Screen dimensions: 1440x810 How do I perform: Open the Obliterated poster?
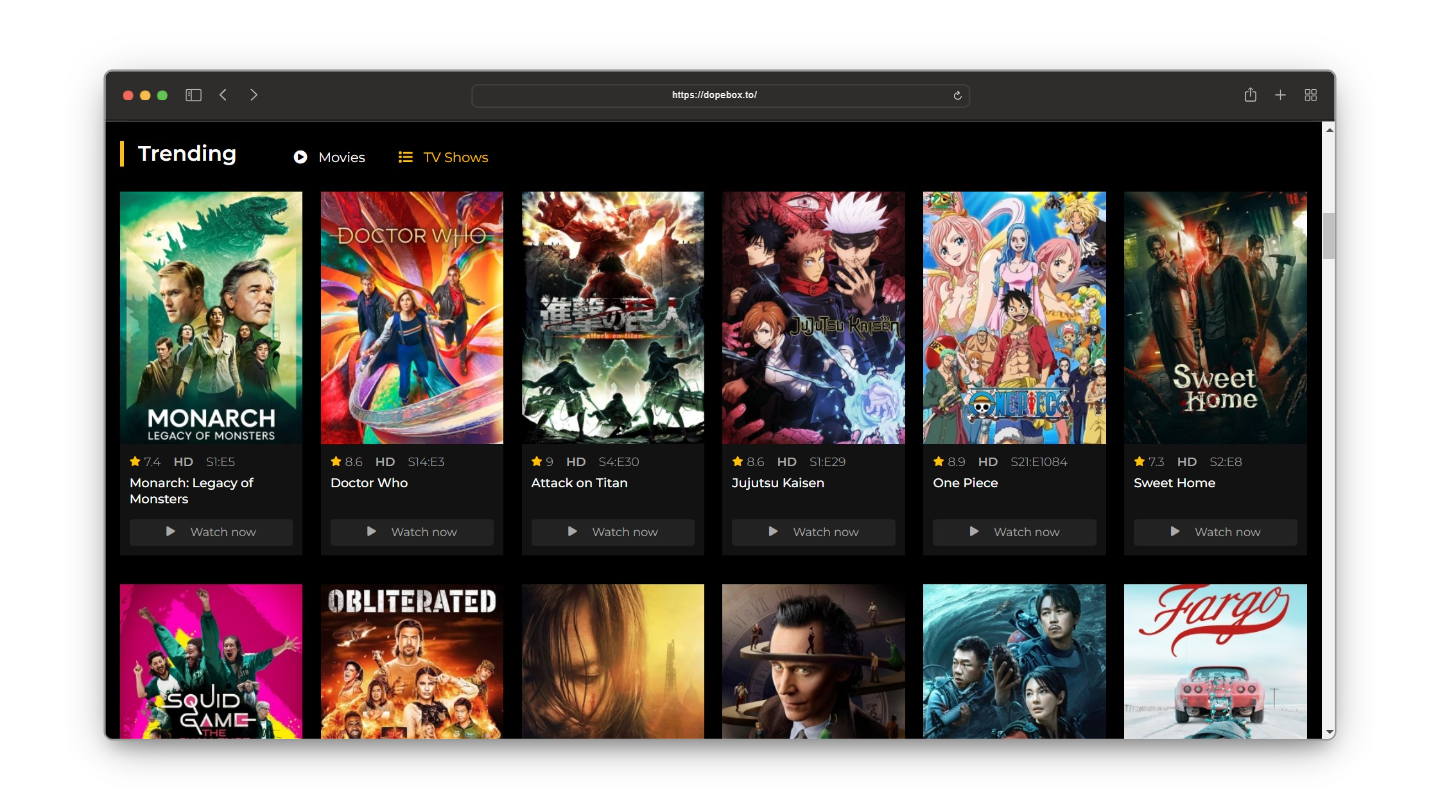point(412,661)
